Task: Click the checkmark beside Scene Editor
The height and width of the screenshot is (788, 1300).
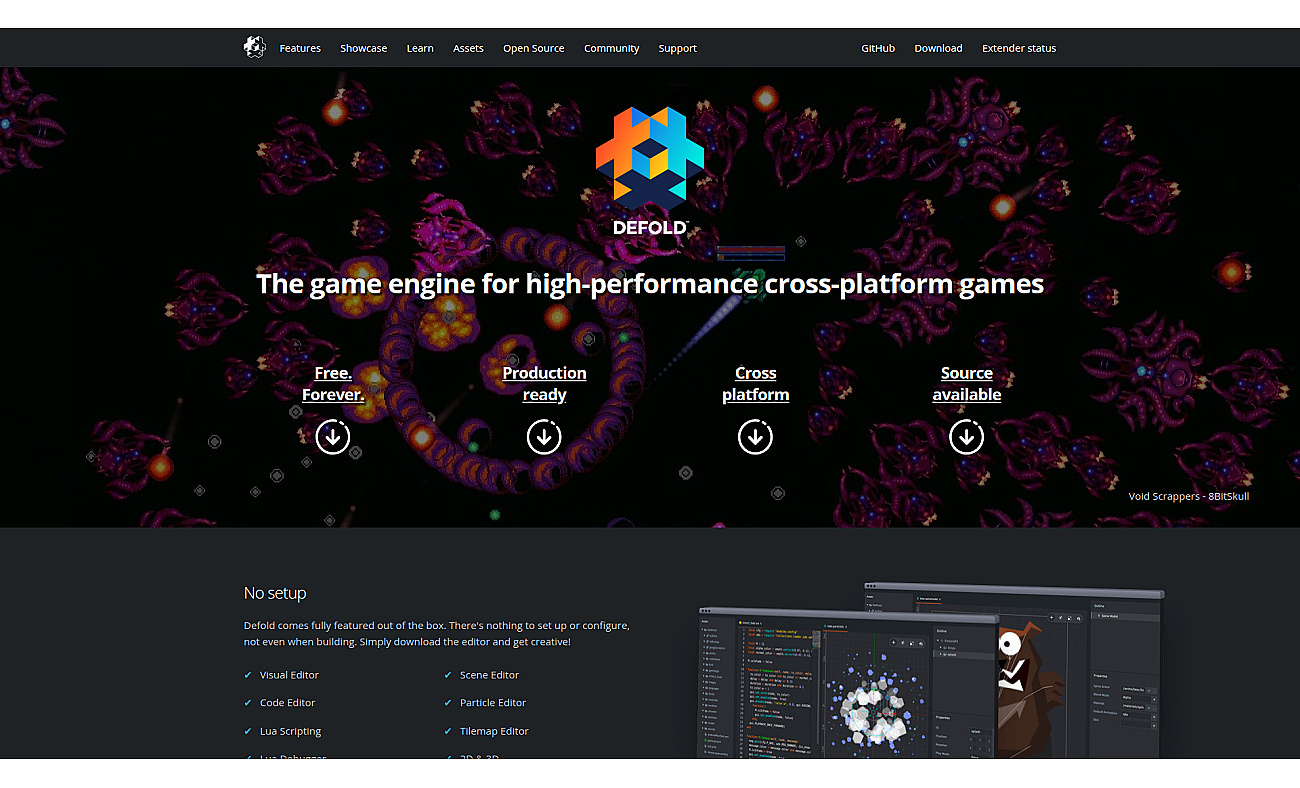Action: [448, 675]
